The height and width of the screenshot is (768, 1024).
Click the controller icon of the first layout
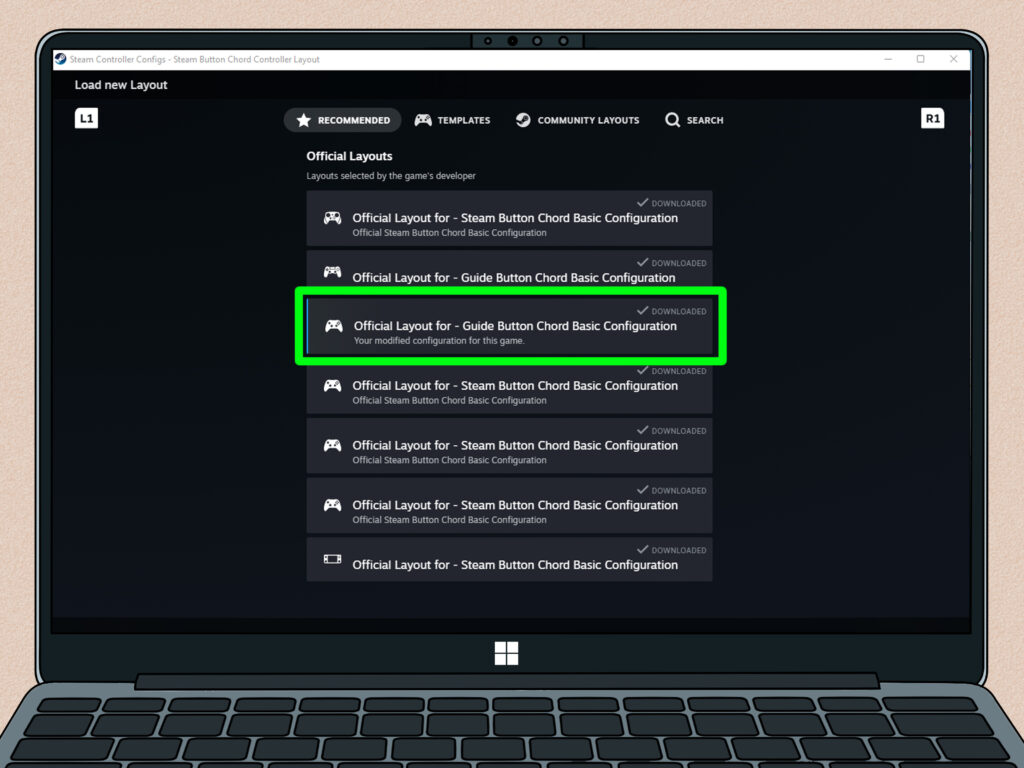[332, 218]
